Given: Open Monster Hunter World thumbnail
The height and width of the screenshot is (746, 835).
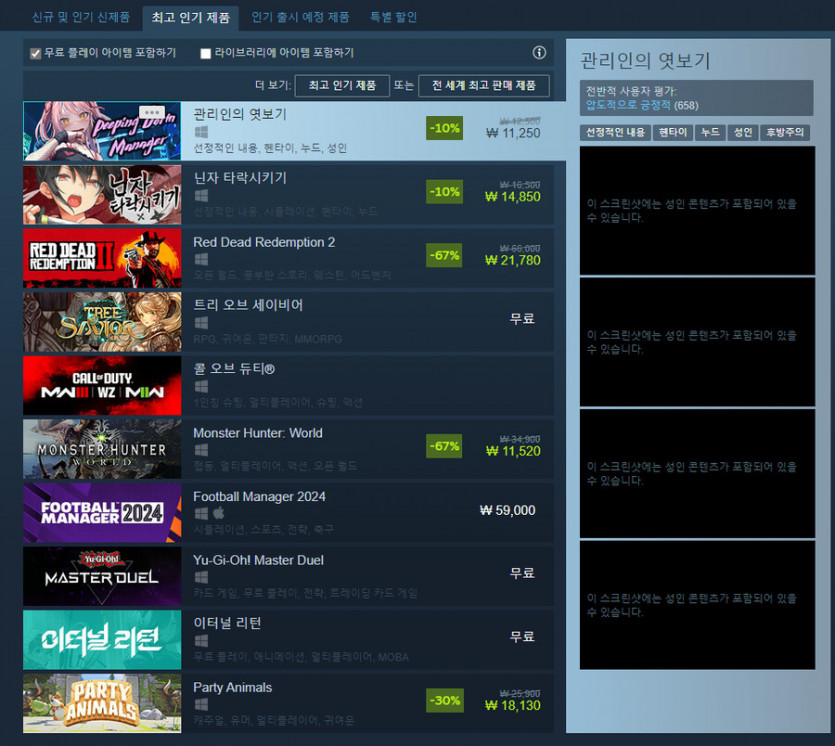Looking at the screenshot, I should tap(102, 449).
